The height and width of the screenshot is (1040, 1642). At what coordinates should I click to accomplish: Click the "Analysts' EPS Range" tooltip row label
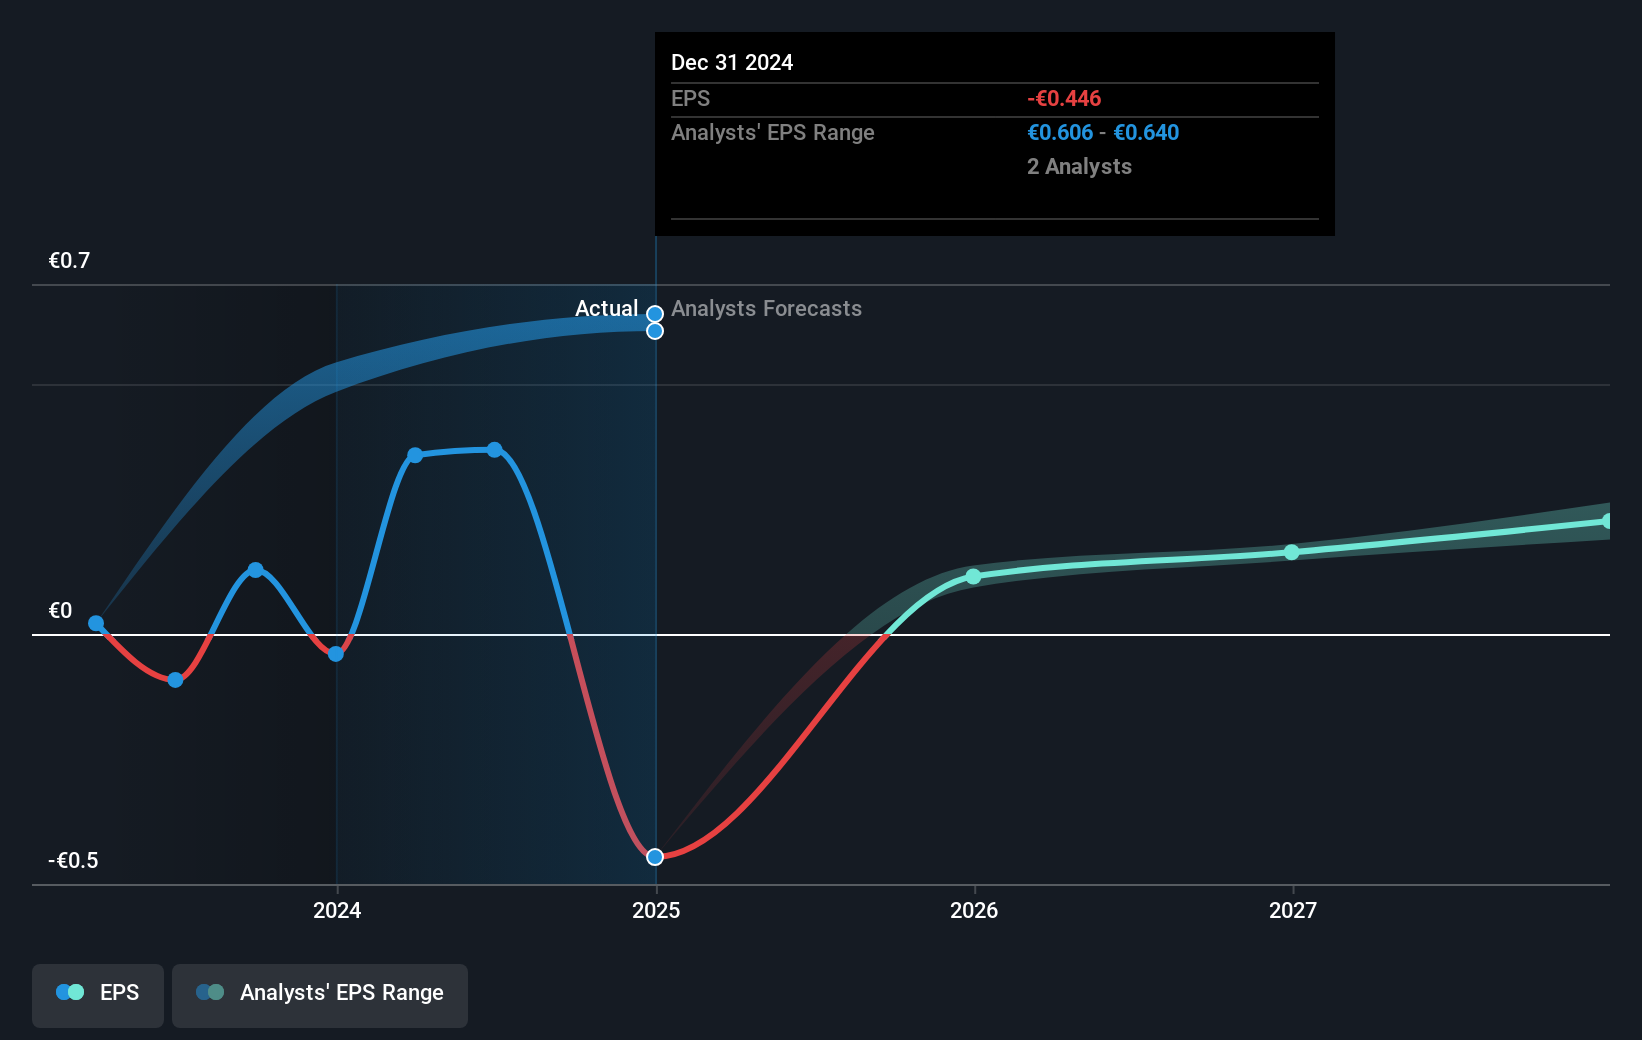[x=773, y=133]
